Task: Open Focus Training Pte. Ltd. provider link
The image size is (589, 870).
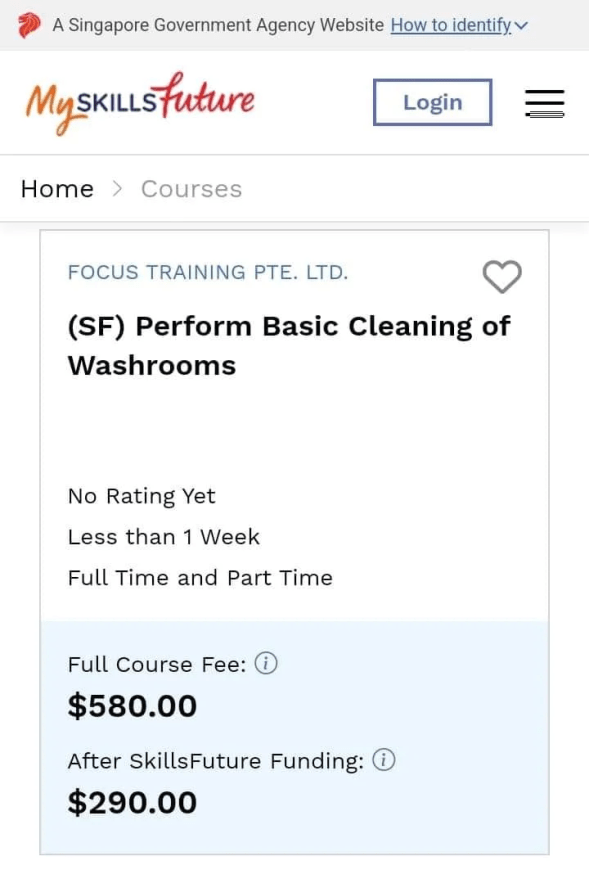Action: (208, 272)
